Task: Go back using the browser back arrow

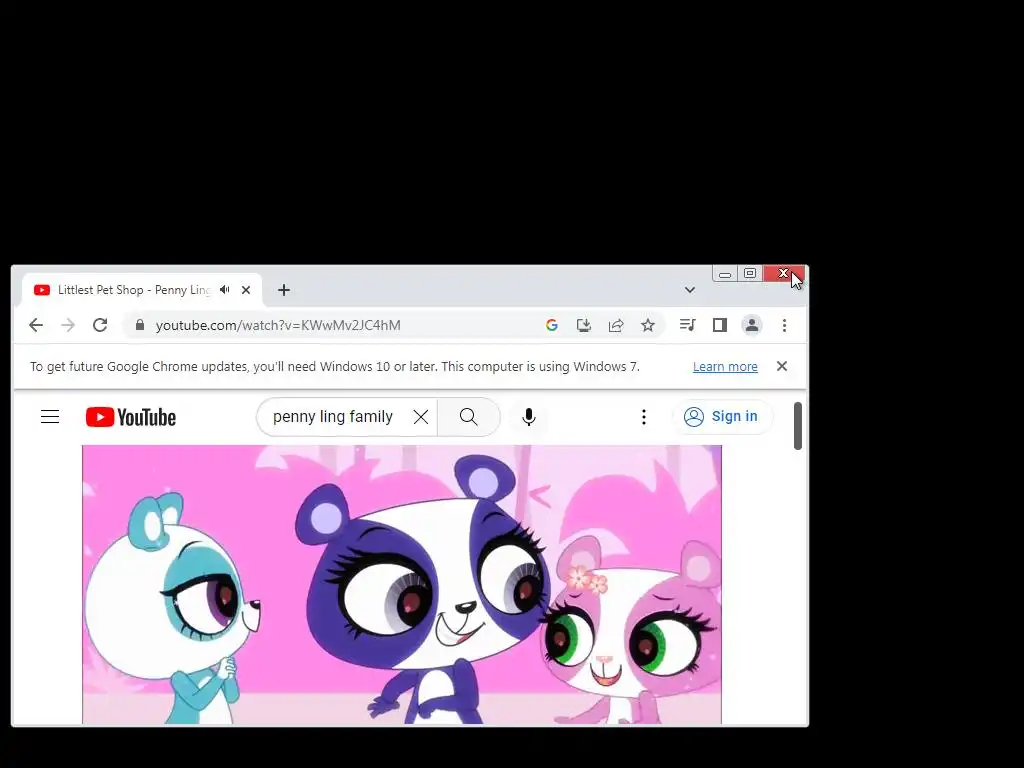Action: (x=36, y=325)
